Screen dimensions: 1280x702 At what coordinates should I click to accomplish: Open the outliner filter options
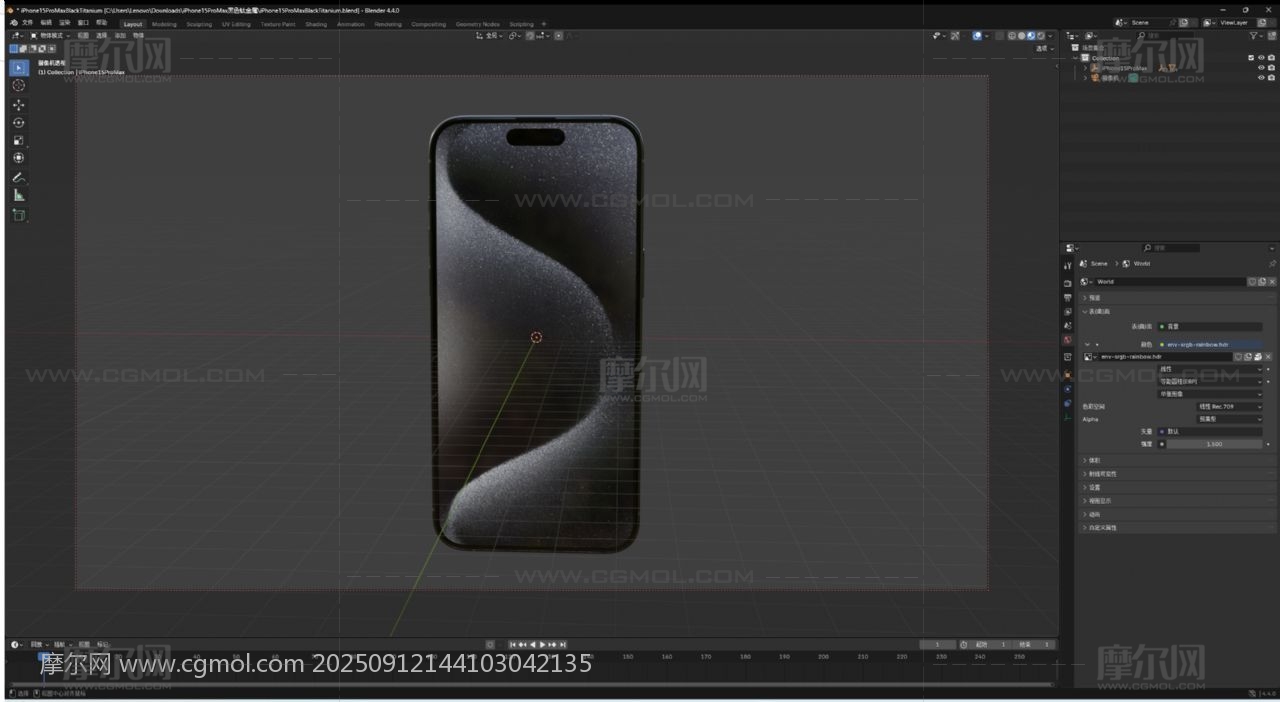[1256, 36]
